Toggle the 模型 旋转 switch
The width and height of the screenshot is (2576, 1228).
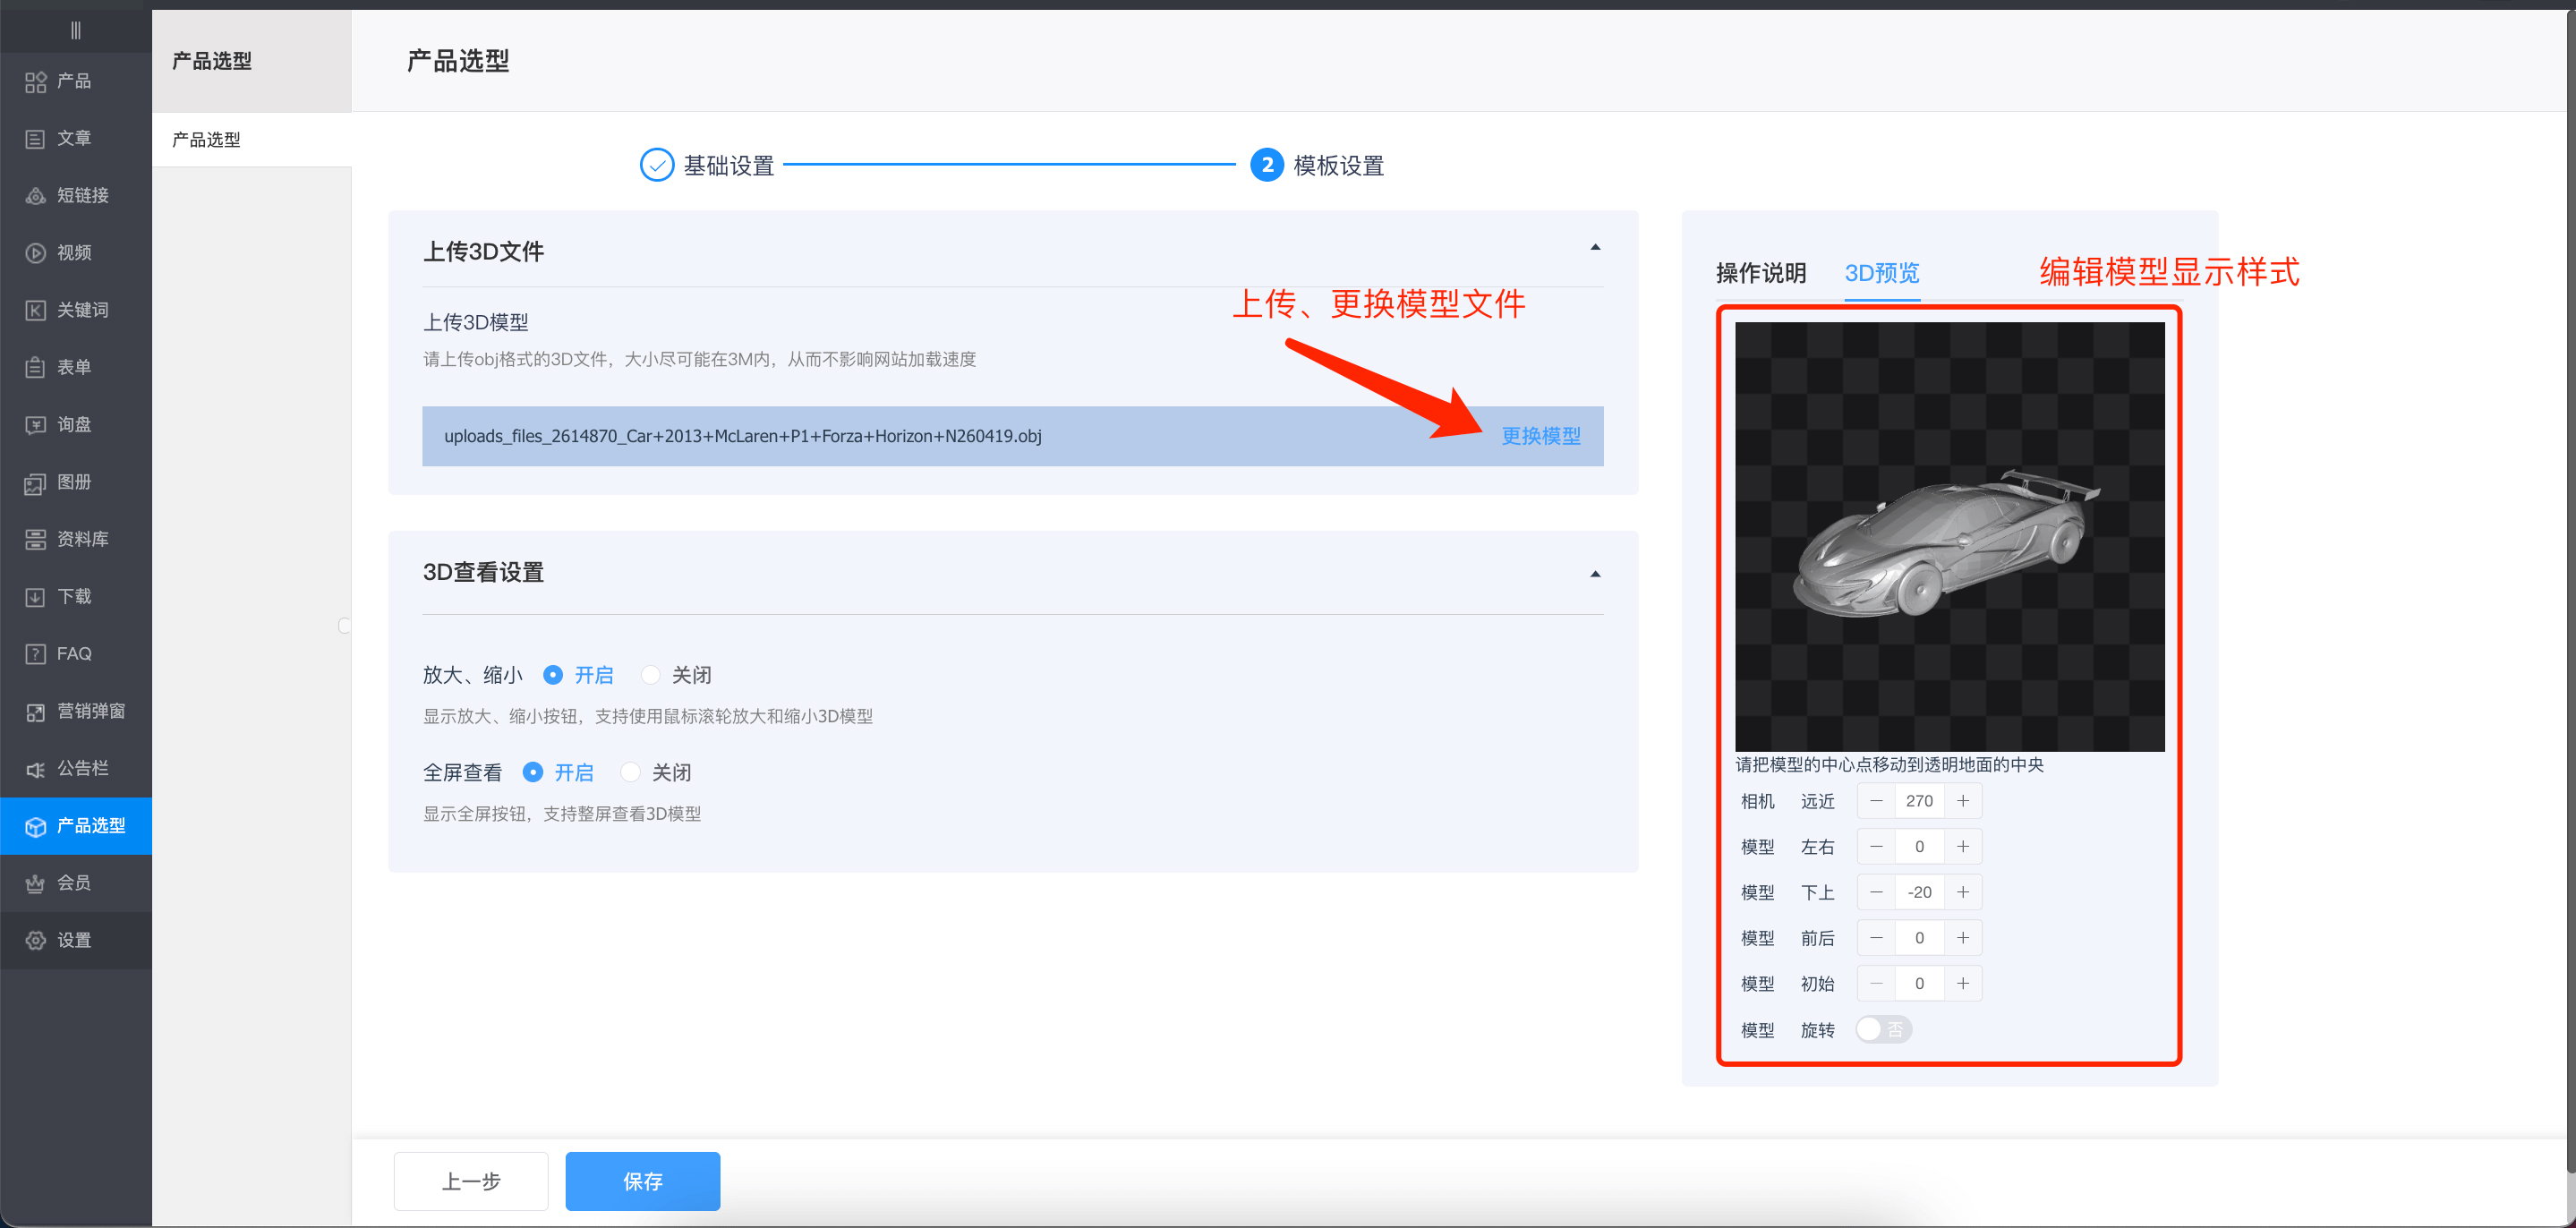tap(1883, 1029)
